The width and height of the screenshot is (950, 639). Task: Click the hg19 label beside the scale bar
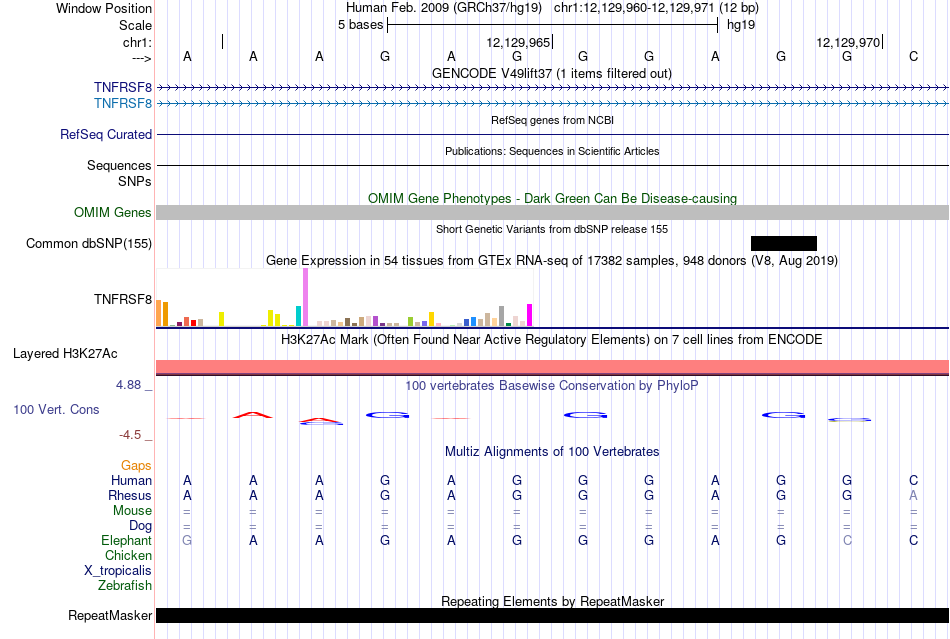click(741, 25)
